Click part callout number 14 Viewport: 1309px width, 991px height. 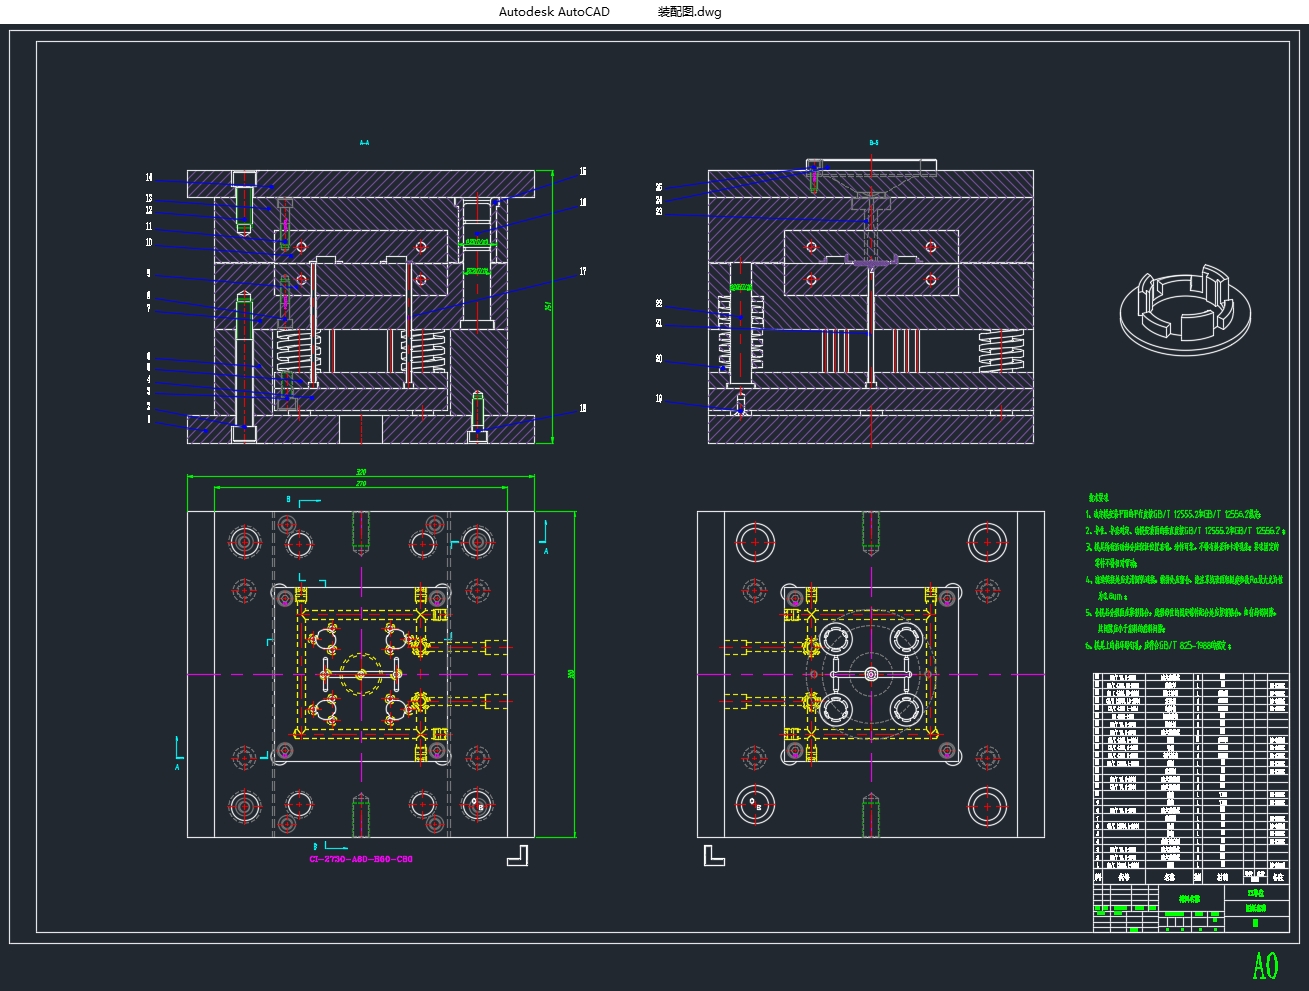click(149, 178)
